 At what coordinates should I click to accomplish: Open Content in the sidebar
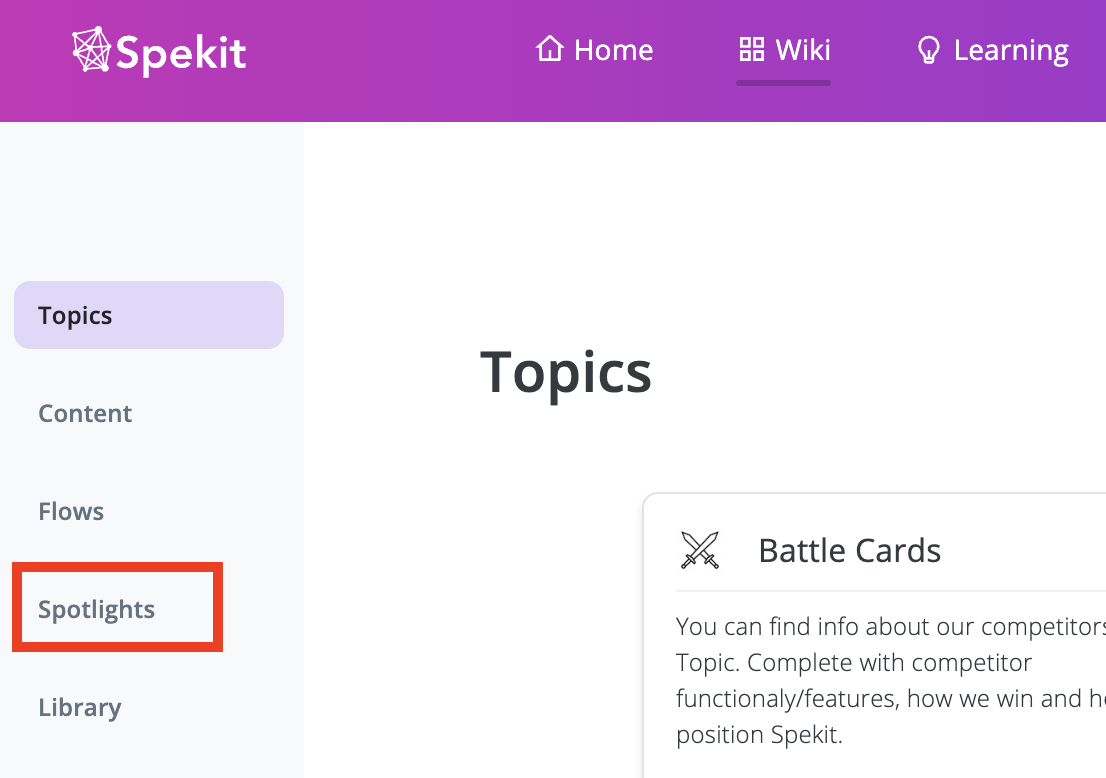tap(85, 413)
